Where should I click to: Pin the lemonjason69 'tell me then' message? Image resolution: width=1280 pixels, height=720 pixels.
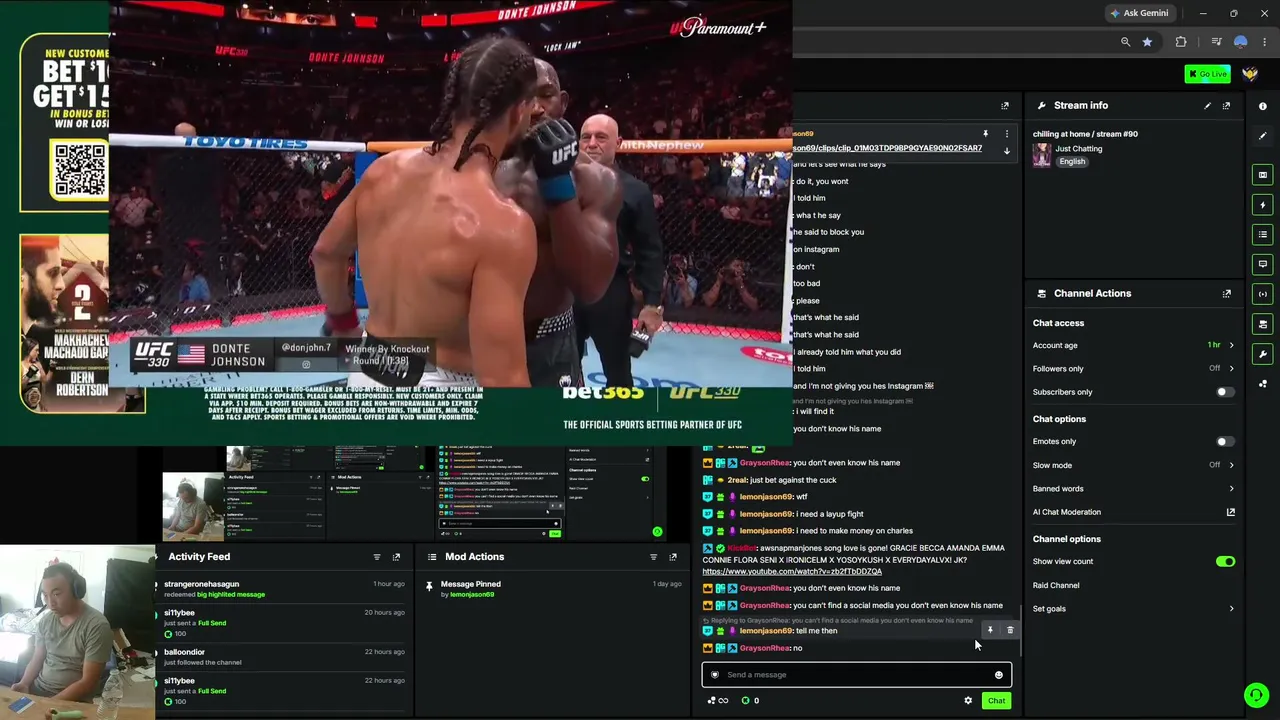[x=990, y=631]
